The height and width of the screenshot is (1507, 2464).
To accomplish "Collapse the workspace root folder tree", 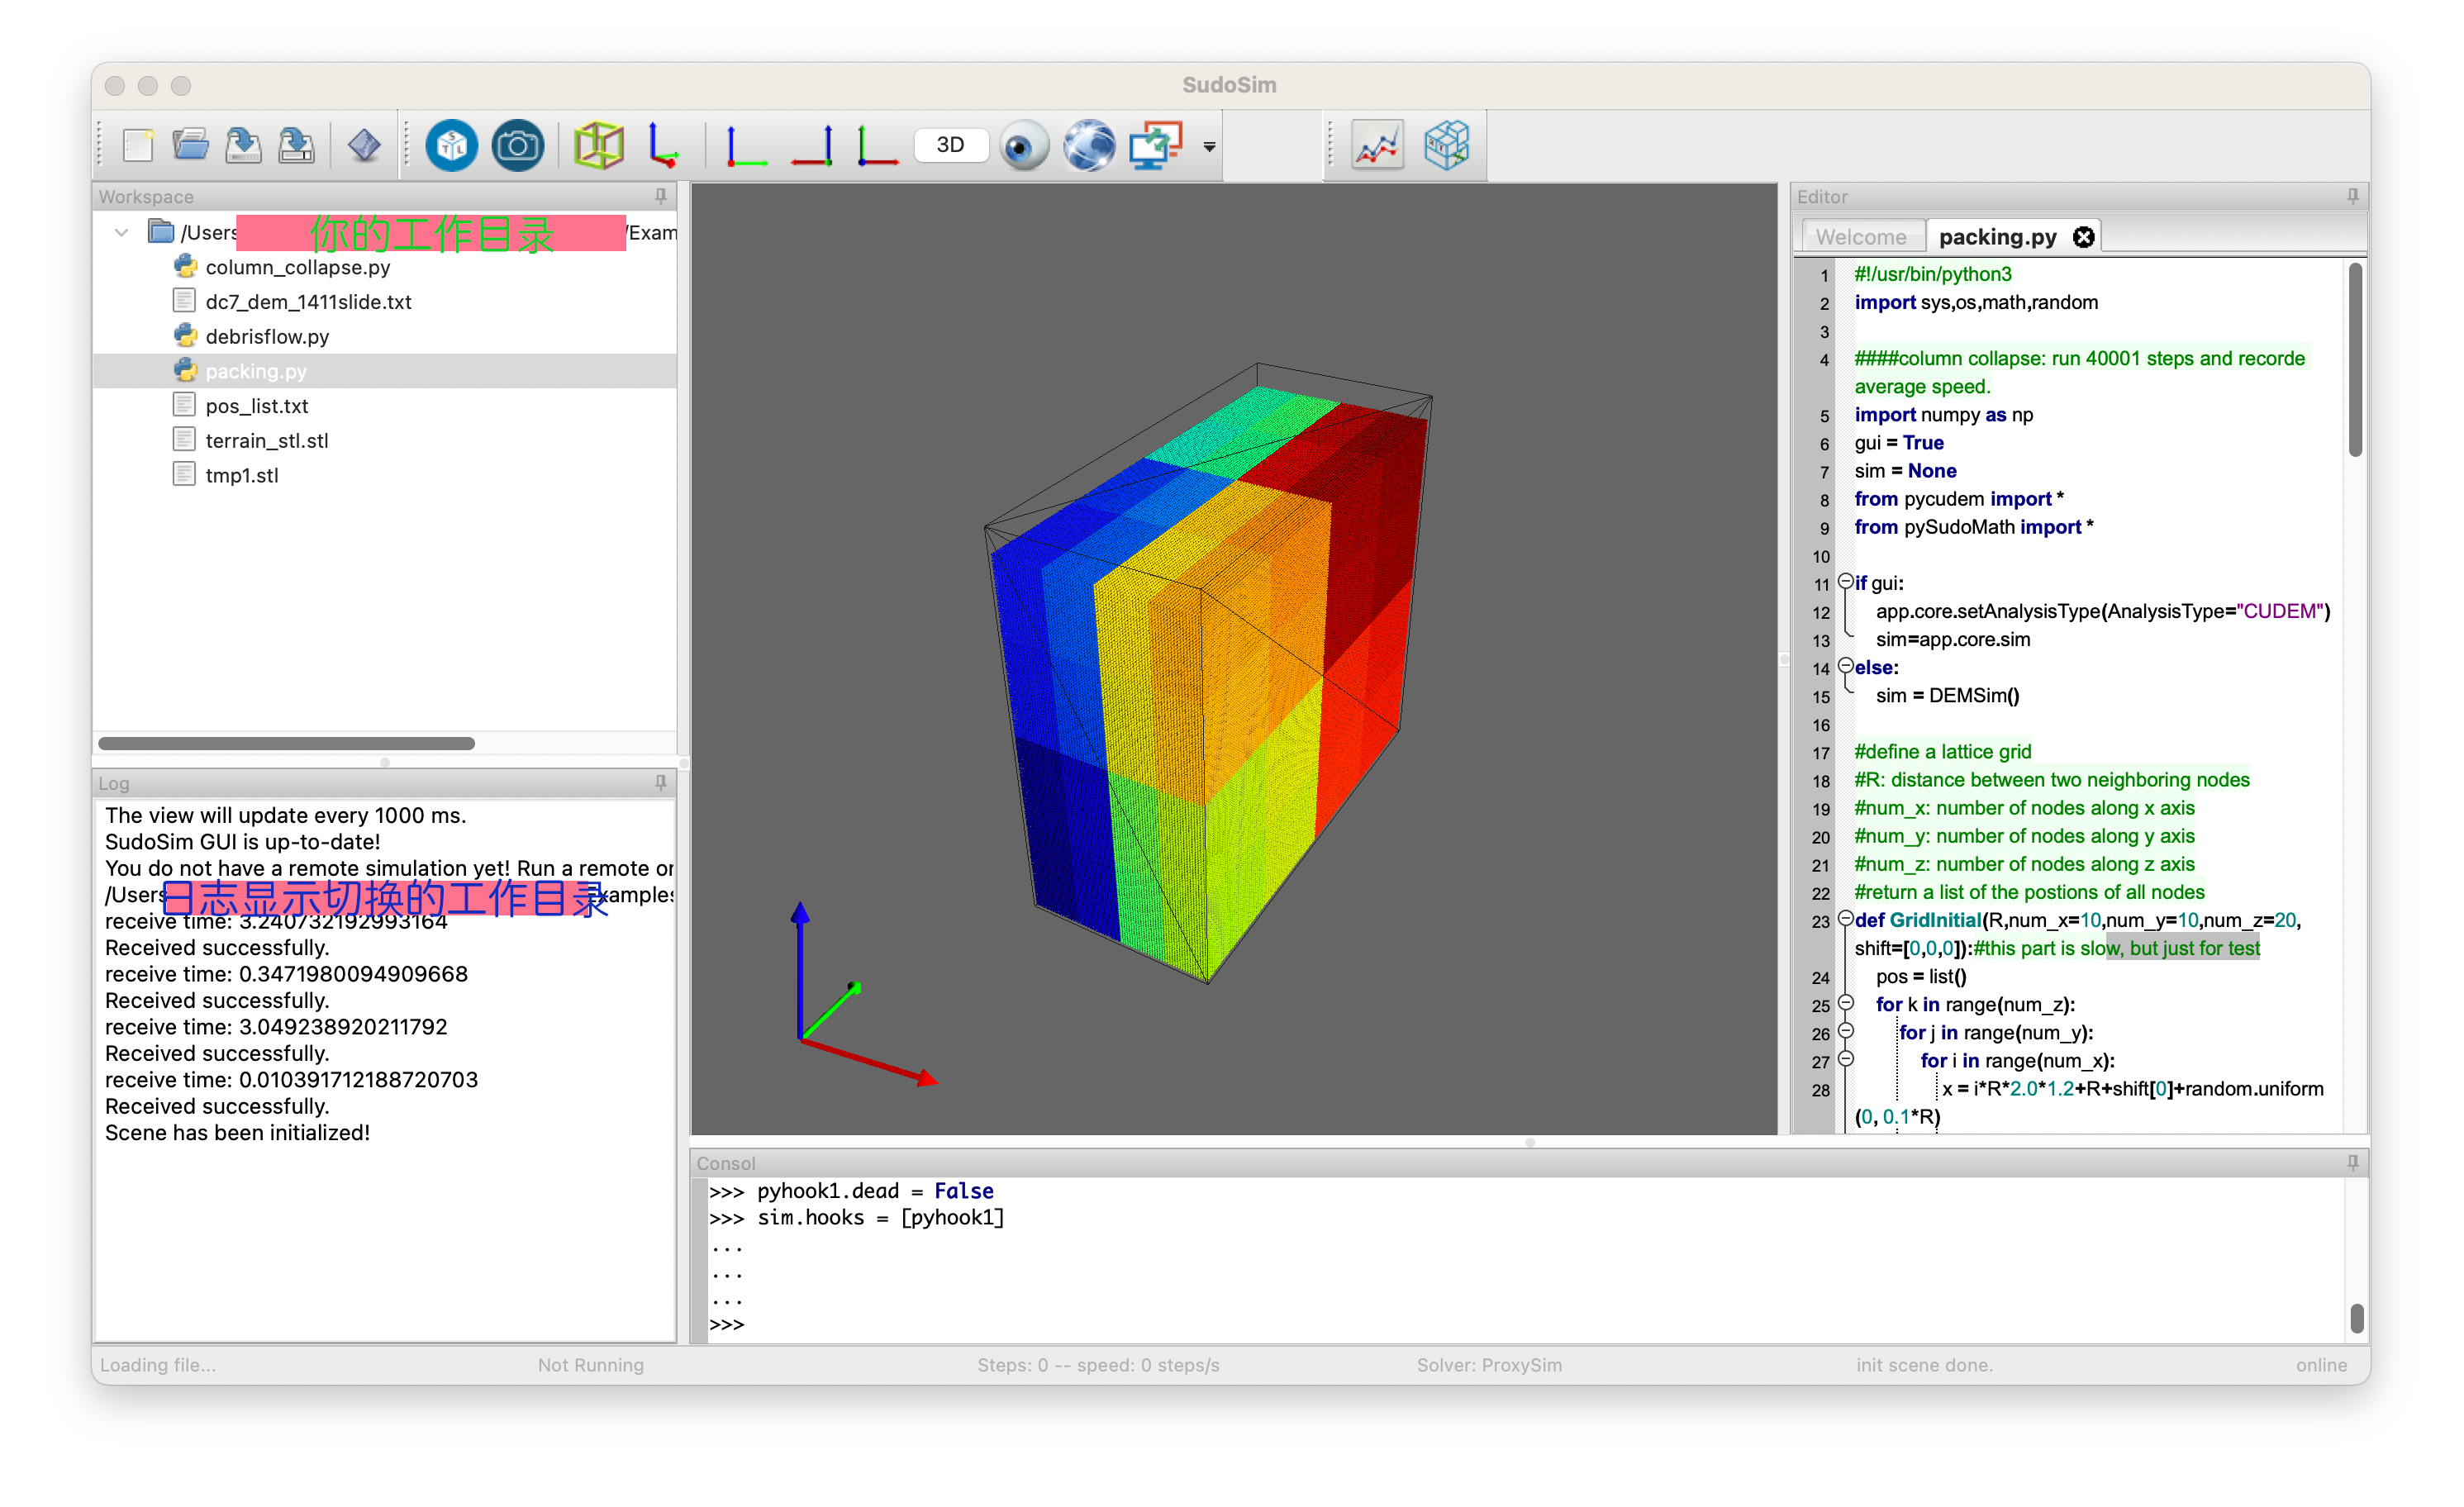I will tap(121, 232).
